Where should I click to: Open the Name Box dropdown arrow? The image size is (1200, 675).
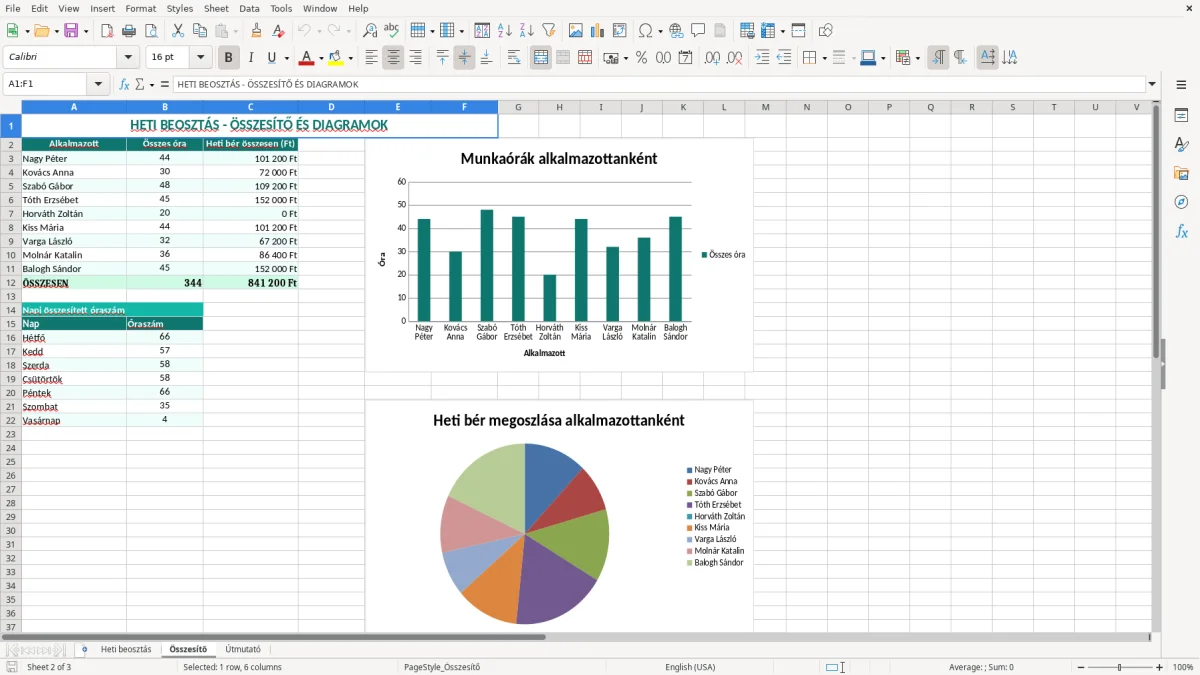tap(98, 84)
